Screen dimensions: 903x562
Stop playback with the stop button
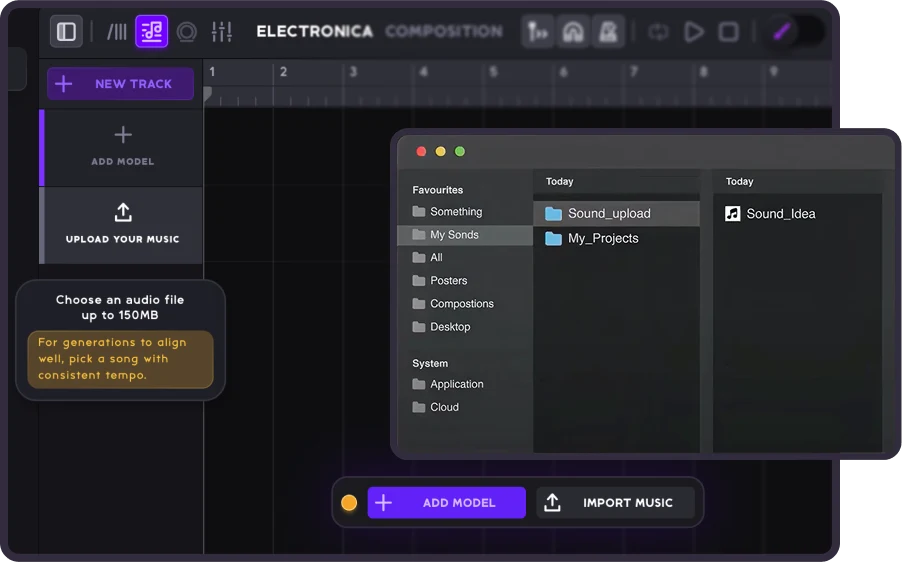point(729,32)
